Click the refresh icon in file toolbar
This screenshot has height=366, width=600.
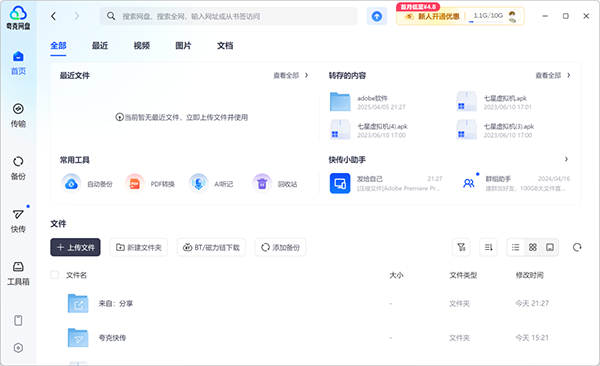(x=577, y=247)
